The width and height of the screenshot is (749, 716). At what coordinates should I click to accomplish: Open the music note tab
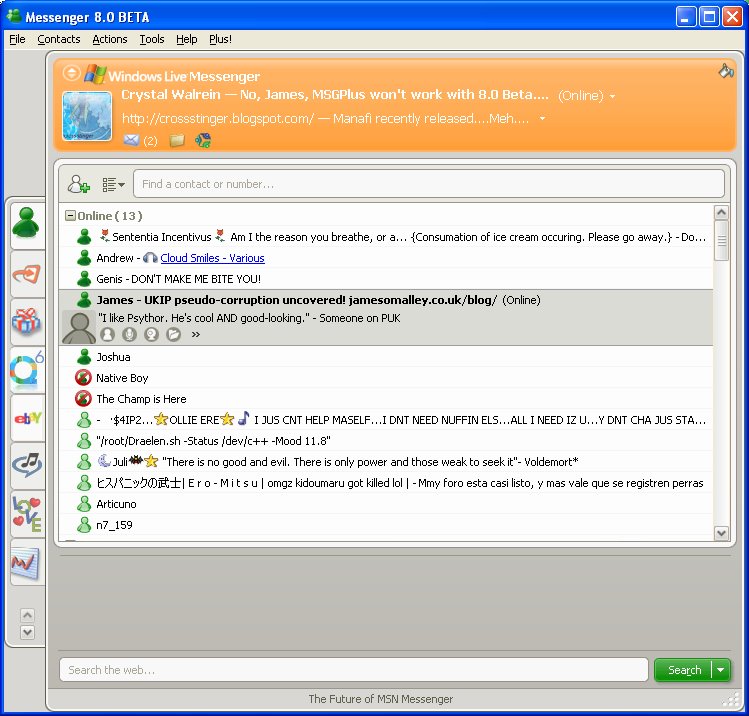(27, 465)
